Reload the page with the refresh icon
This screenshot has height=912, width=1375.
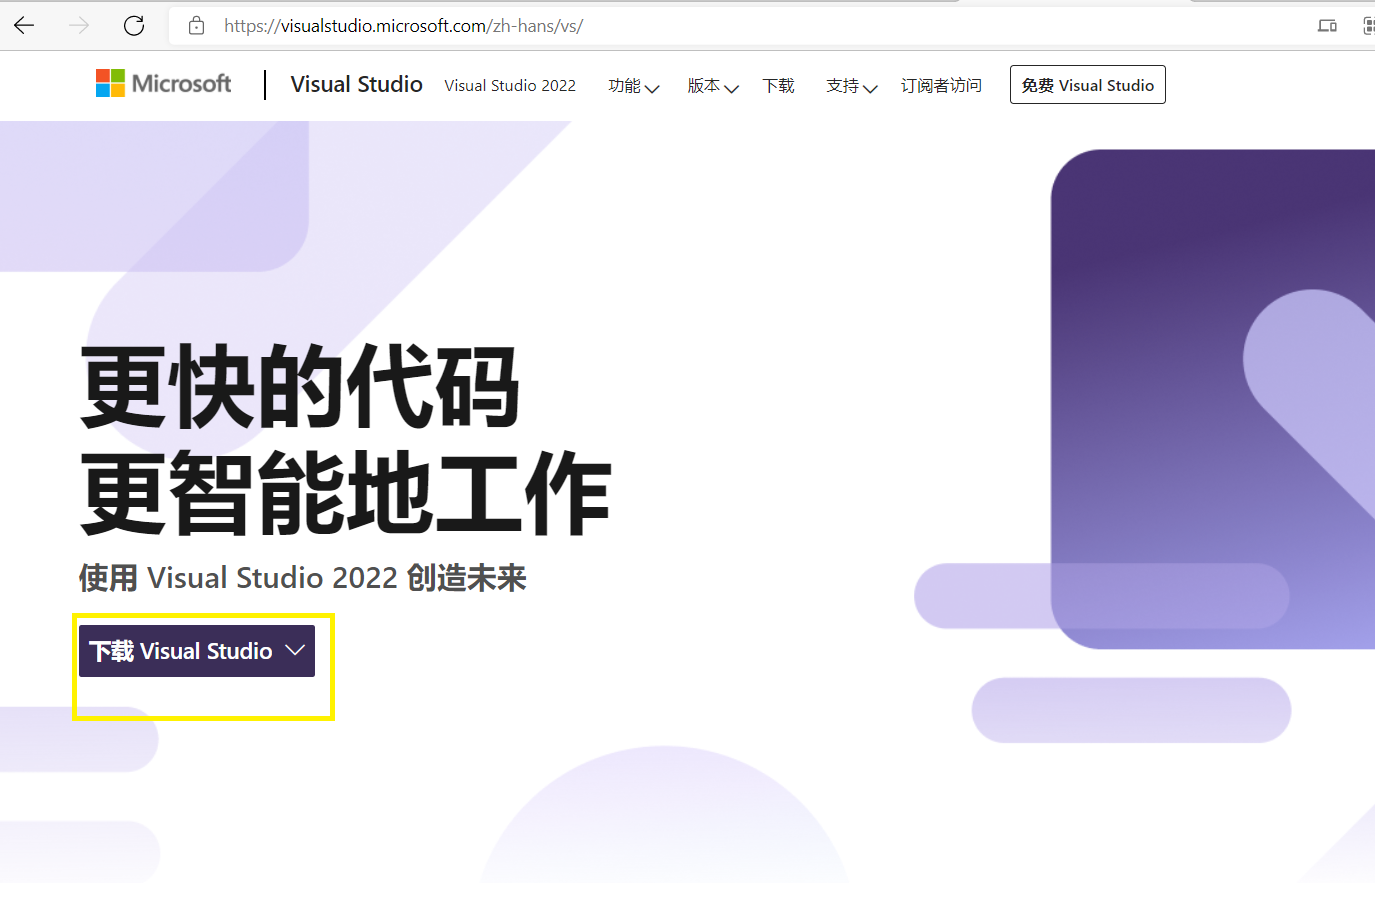click(x=134, y=25)
